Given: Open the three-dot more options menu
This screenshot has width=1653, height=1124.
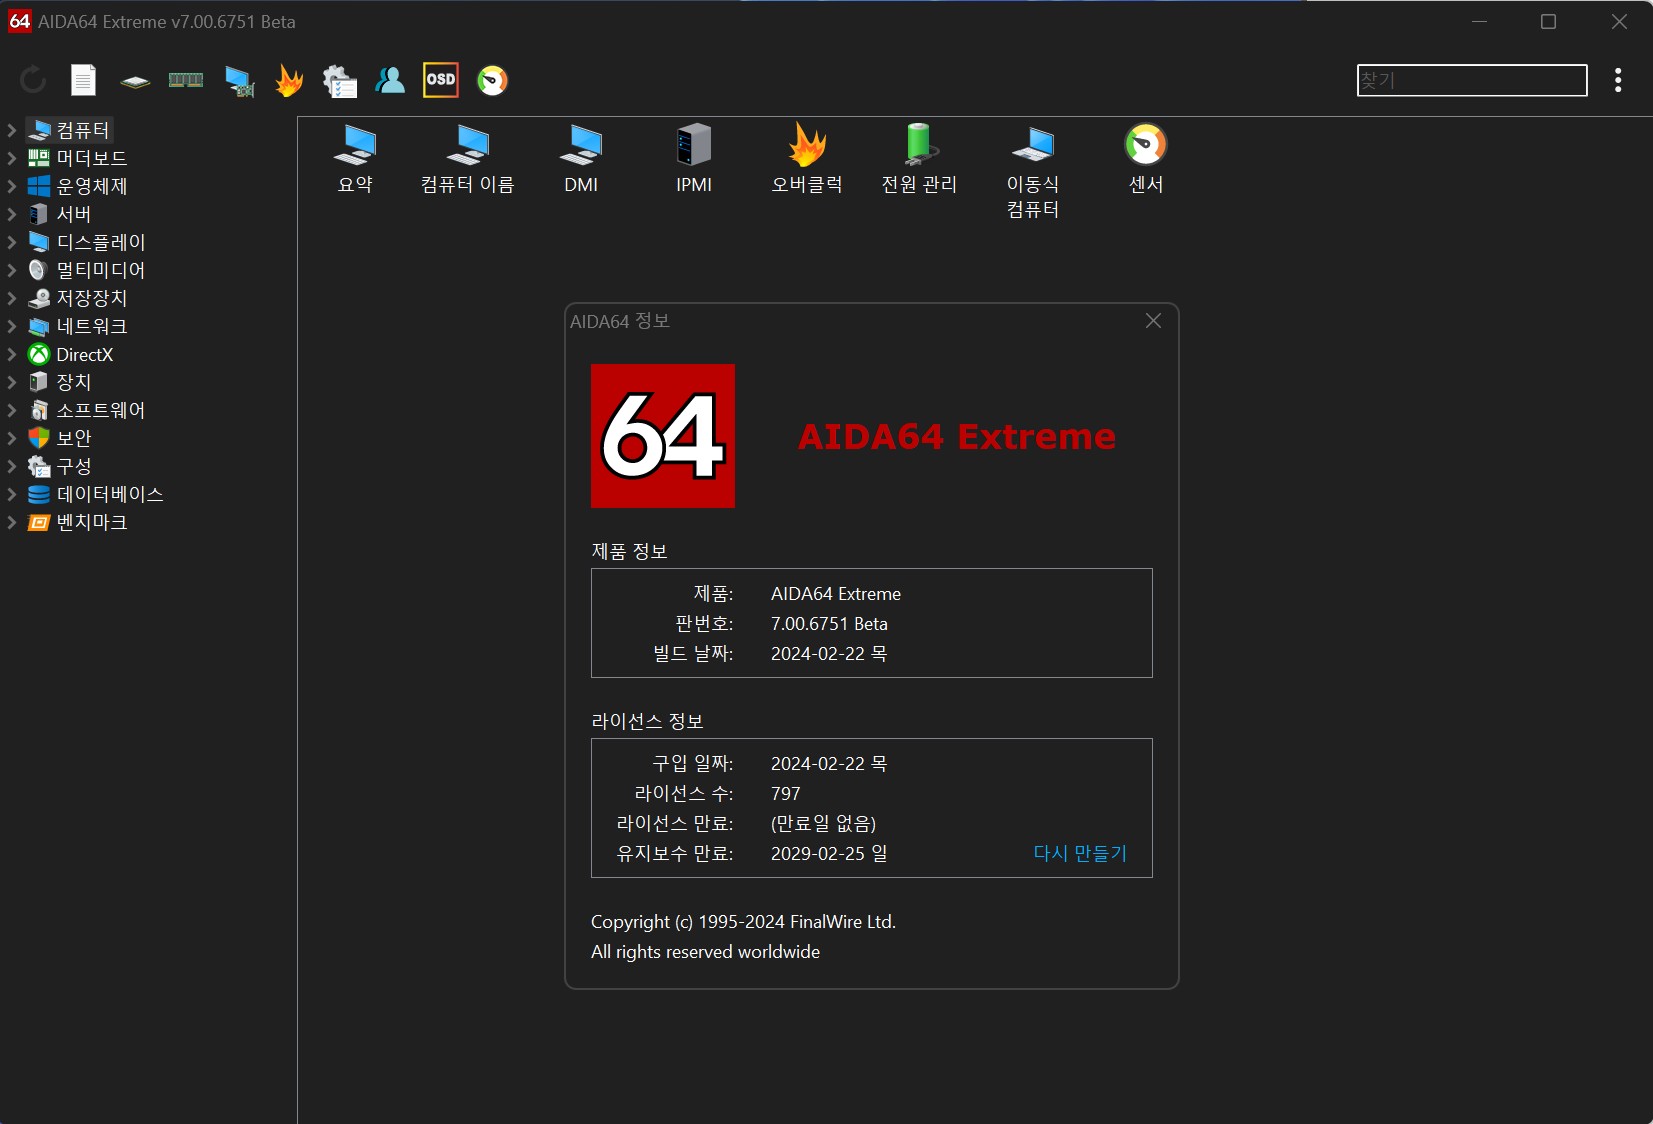Looking at the screenshot, I should pos(1618,80).
